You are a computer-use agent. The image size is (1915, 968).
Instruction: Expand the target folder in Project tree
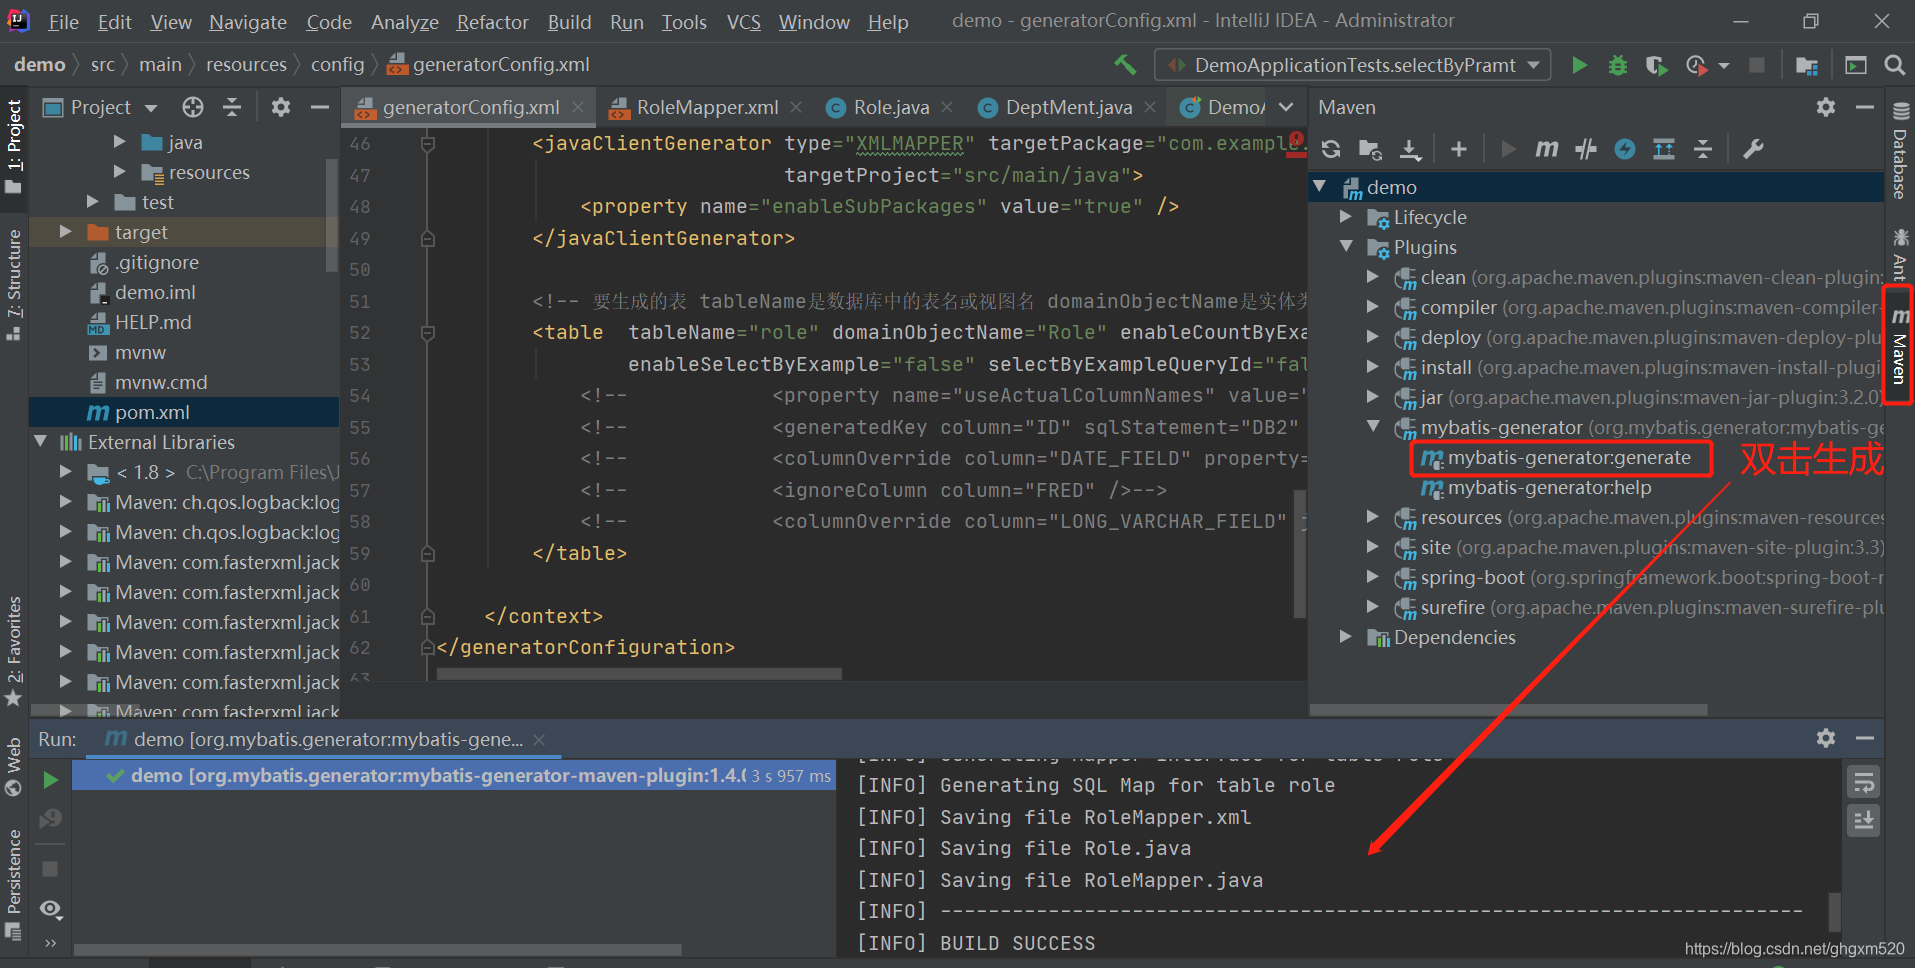(66, 232)
